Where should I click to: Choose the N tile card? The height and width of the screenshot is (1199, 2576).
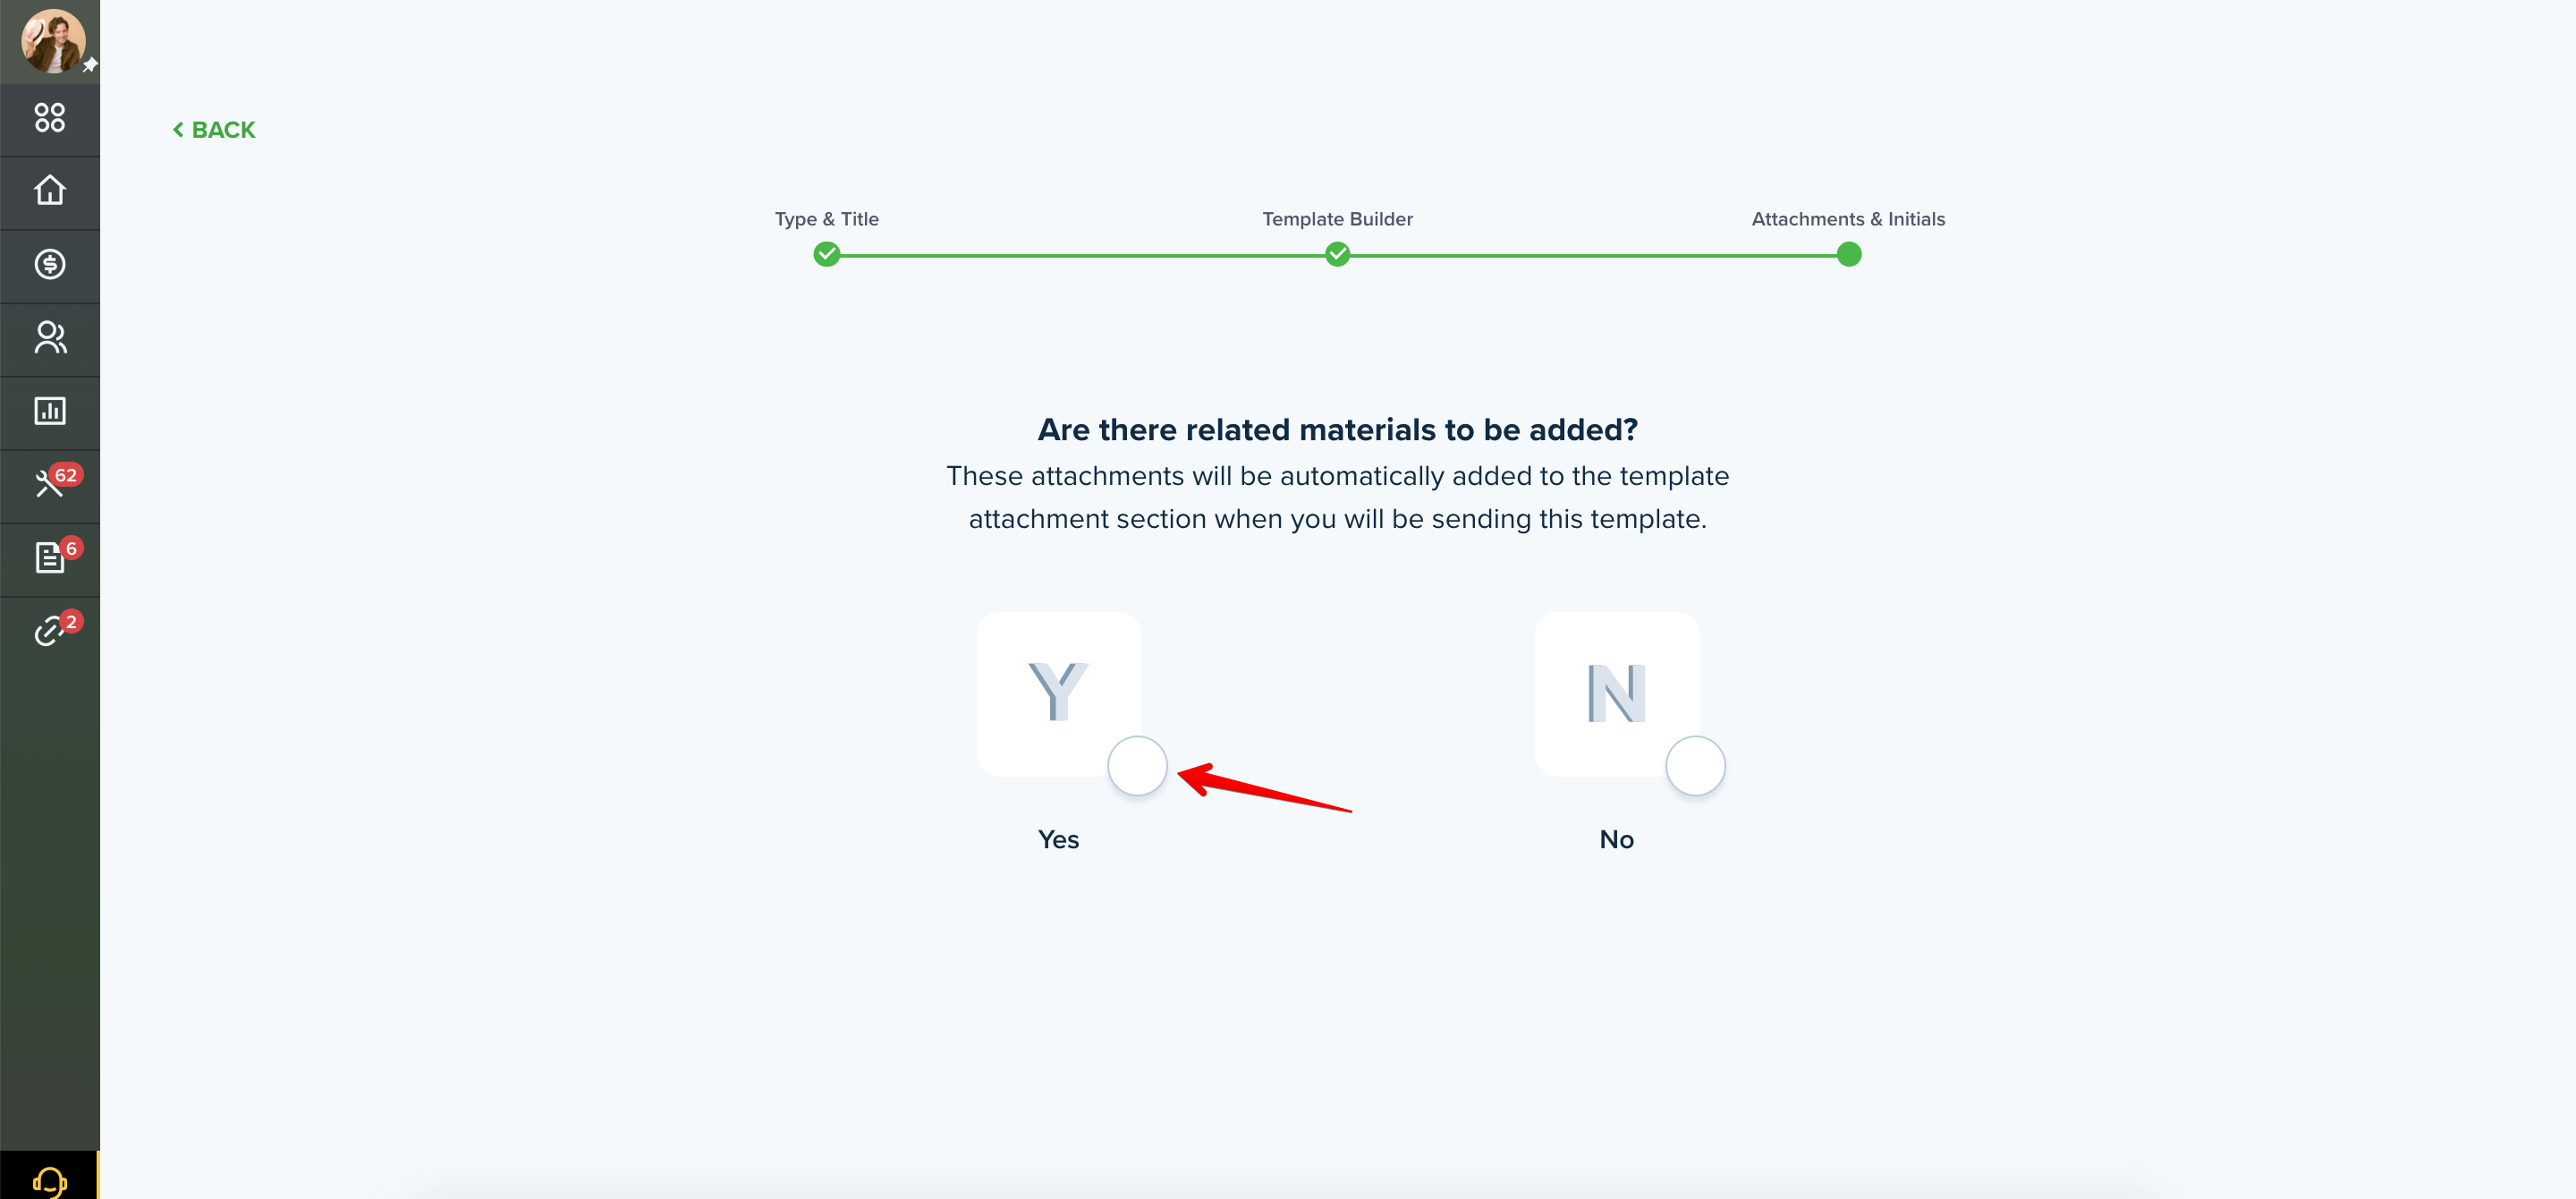pyautogui.click(x=1617, y=694)
